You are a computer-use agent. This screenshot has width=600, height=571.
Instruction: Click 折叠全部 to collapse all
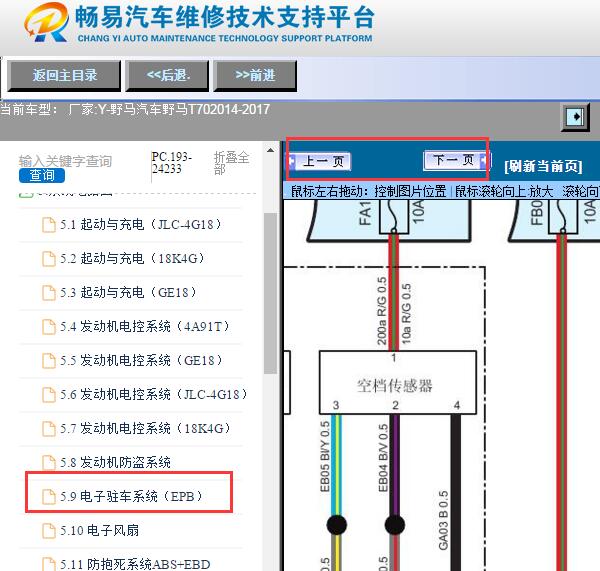coord(231,163)
